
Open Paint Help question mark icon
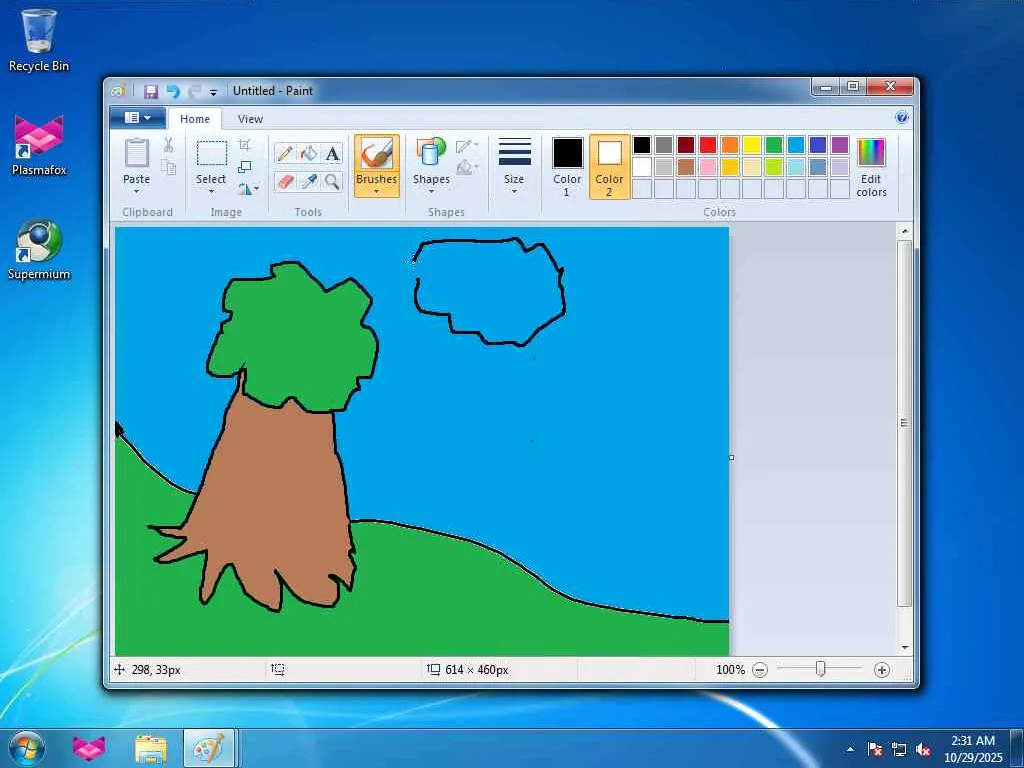click(x=902, y=118)
